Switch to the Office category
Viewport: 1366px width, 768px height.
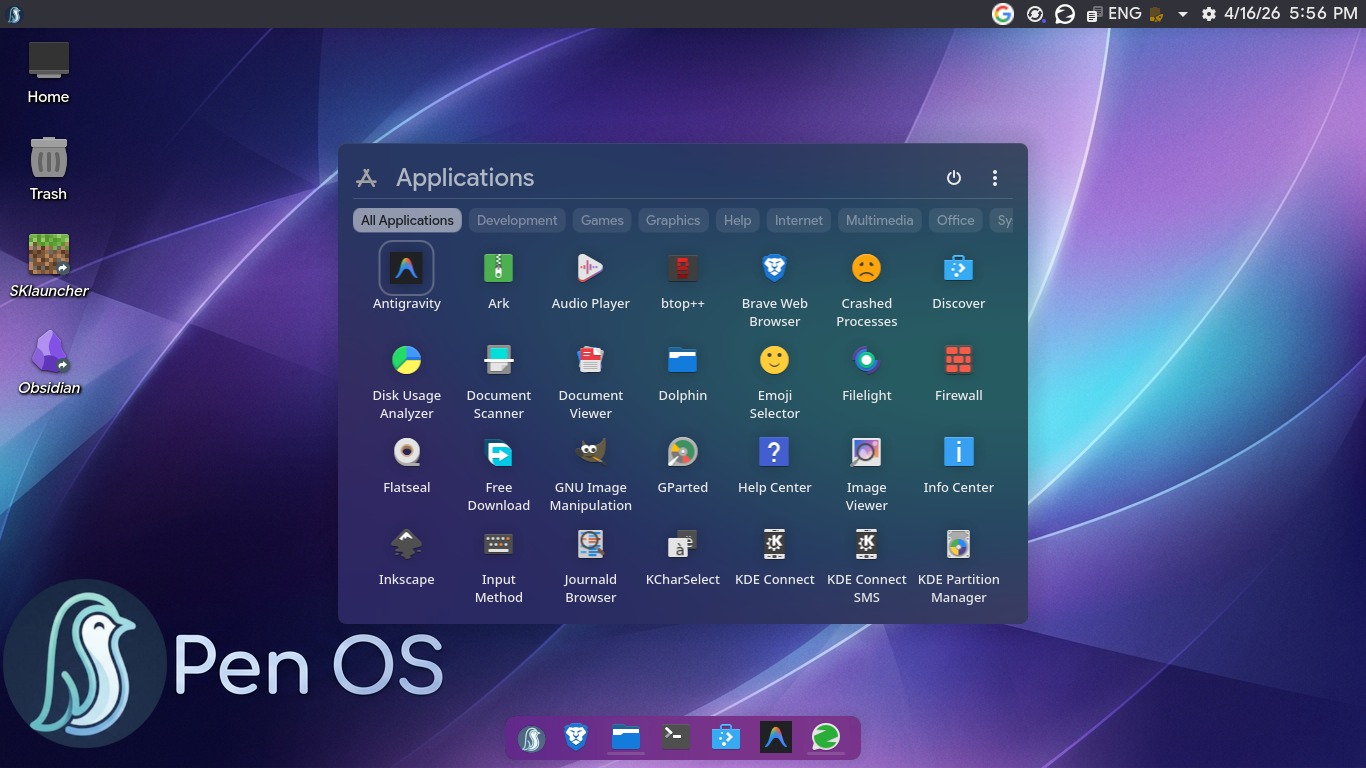click(x=956, y=220)
